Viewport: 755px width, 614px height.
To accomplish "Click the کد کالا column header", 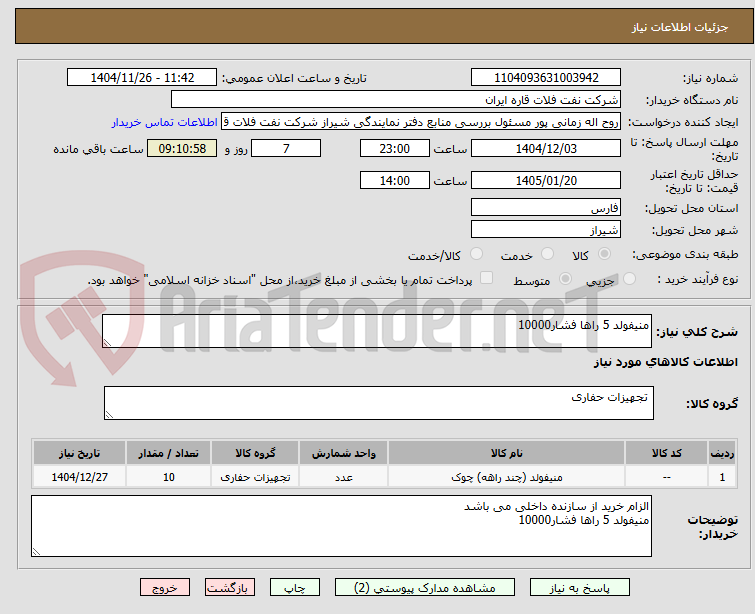I will coord(666,453).
